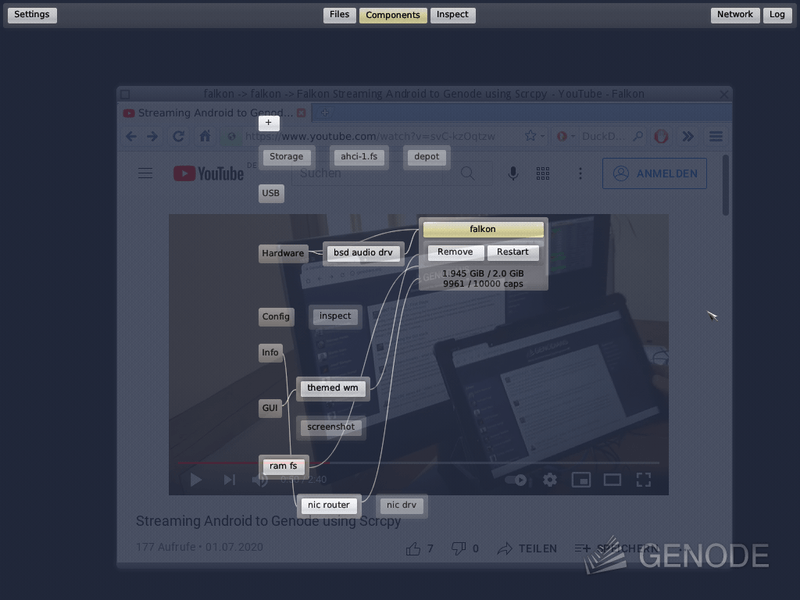Select the Info node
800x600 pixels.
coord(270,353)
